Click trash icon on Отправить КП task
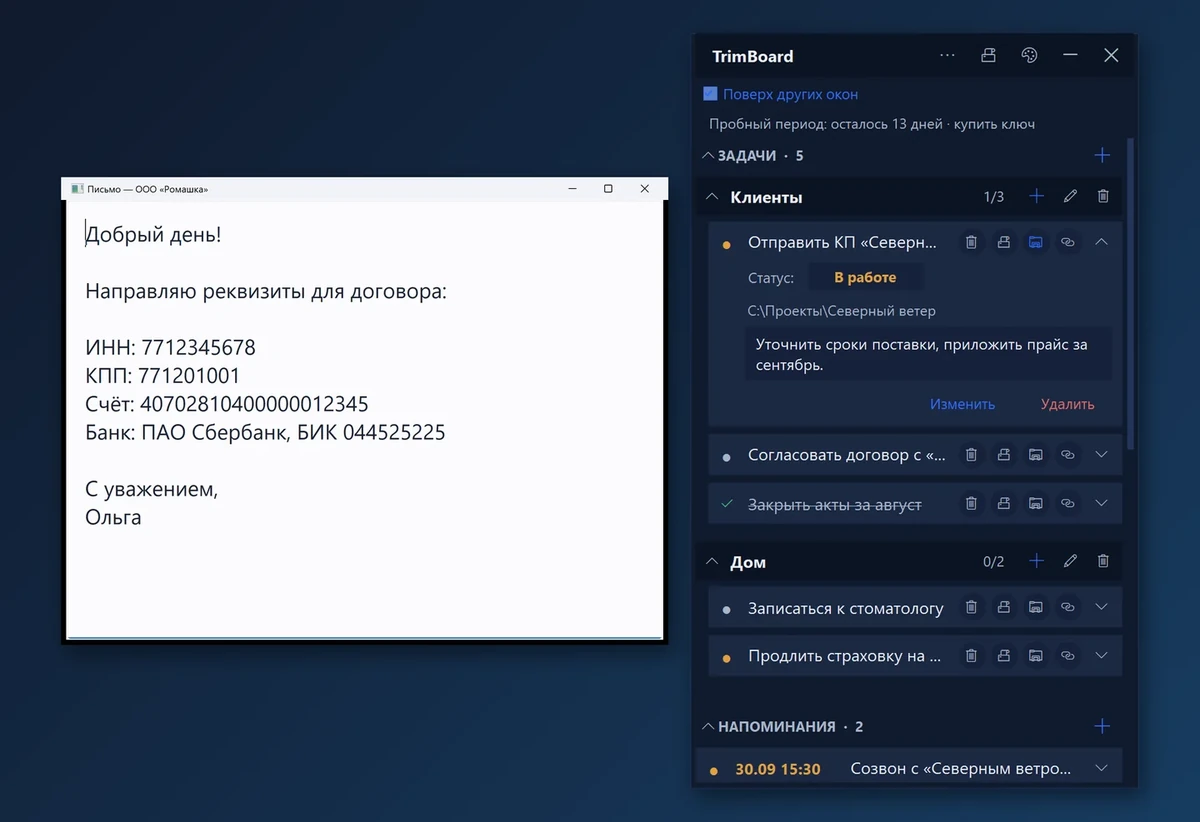This screenshot has height=822, width=1200. point(970,242)
